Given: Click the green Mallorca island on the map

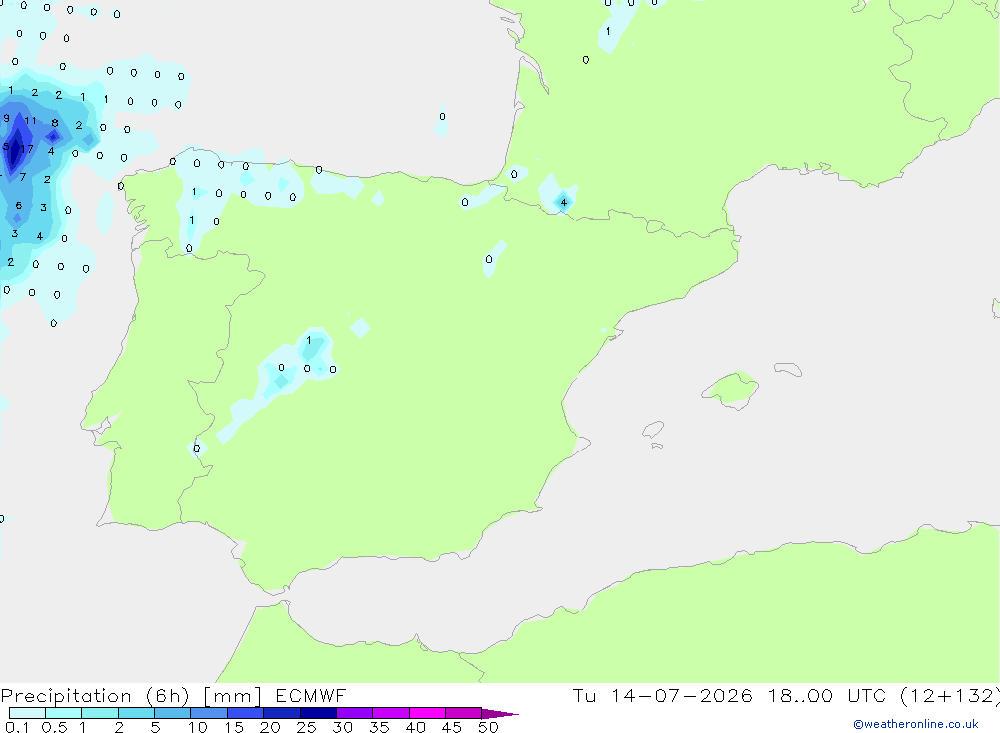Looking at the screenshot, I should 730,389.
